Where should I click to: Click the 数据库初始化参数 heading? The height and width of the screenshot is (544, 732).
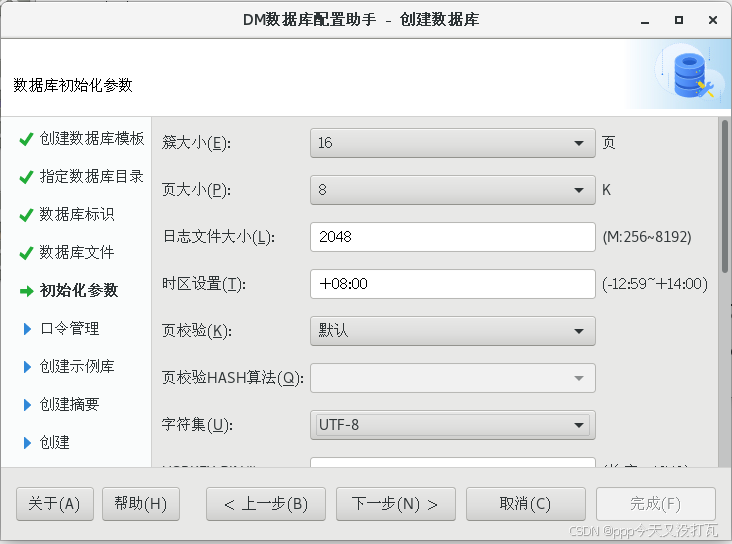[73, 85]
